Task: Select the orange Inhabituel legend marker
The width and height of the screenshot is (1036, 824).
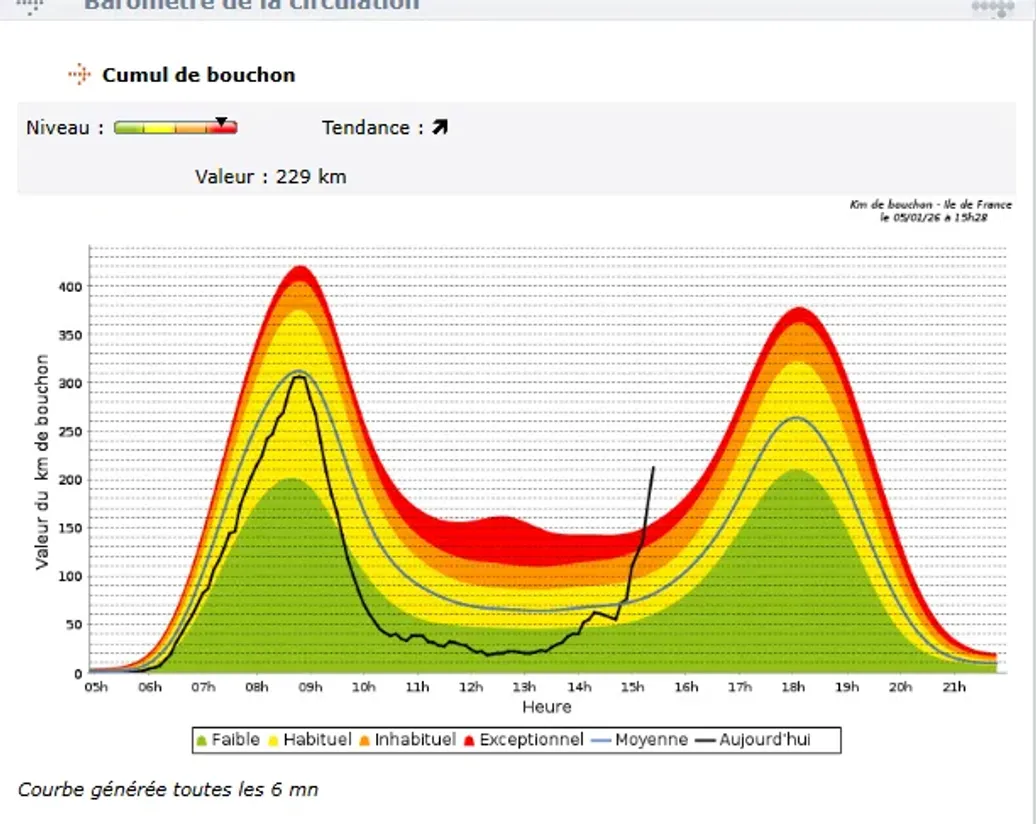Action: (x=365, y=741)
